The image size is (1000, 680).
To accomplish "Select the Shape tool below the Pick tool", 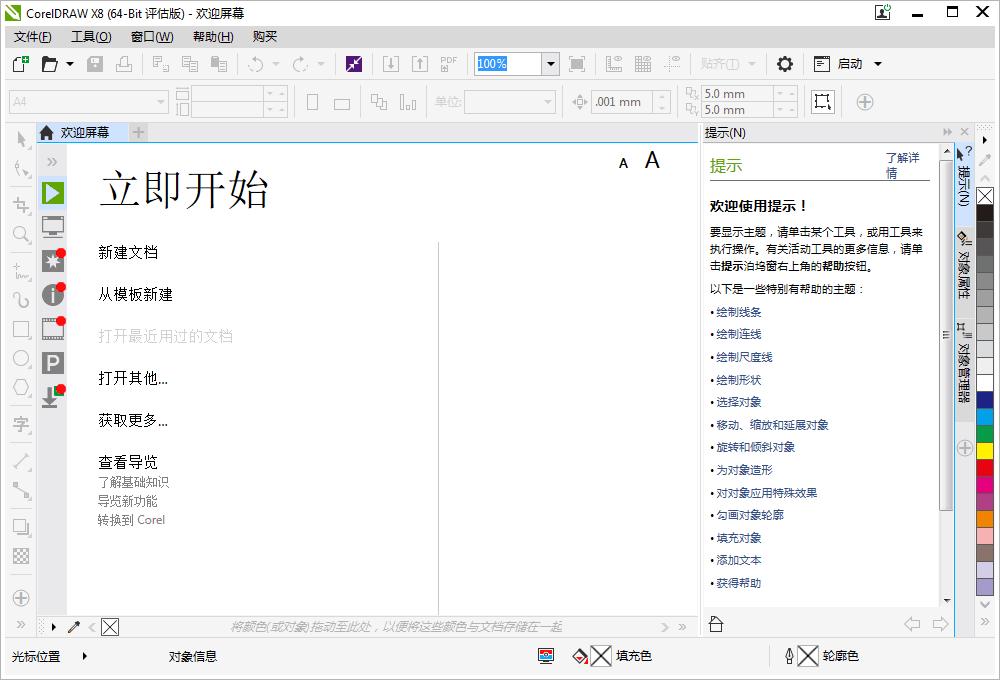I will [20, 168].
